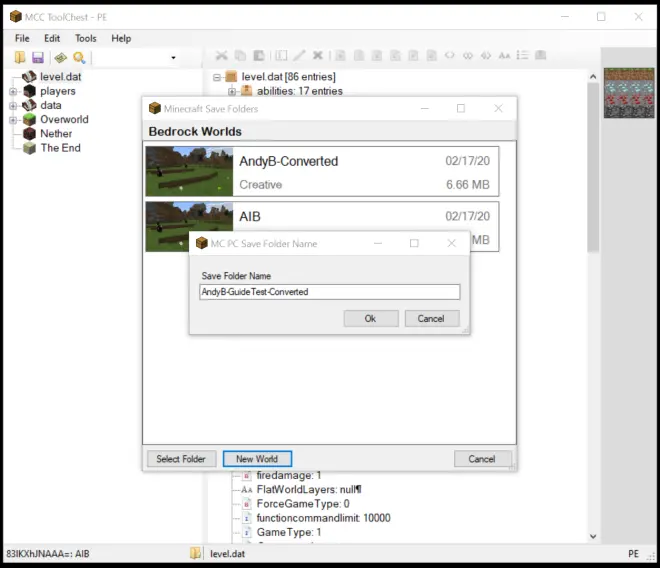This screenshot has height=568, width=660.
Task: Click the New World button
Action: pos(257,459)
